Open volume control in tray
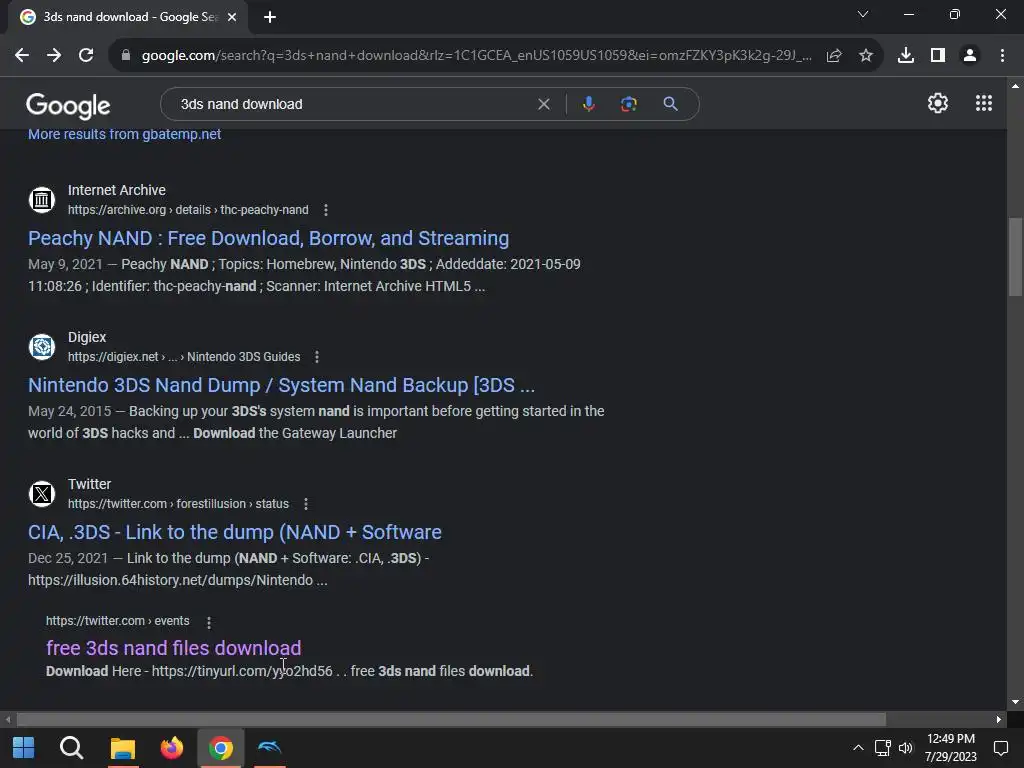The height and width of the screenshot is (768, 1024). tap(906, 748)
